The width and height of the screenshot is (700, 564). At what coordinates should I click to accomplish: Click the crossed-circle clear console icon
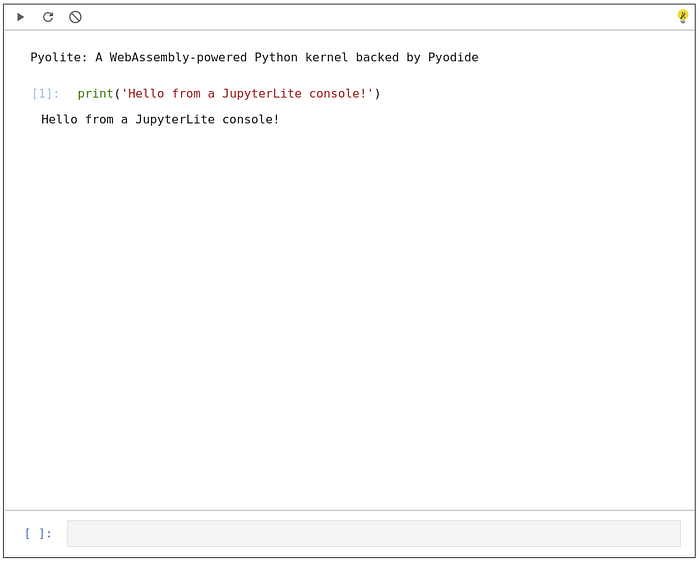click(x=75, y=17)
